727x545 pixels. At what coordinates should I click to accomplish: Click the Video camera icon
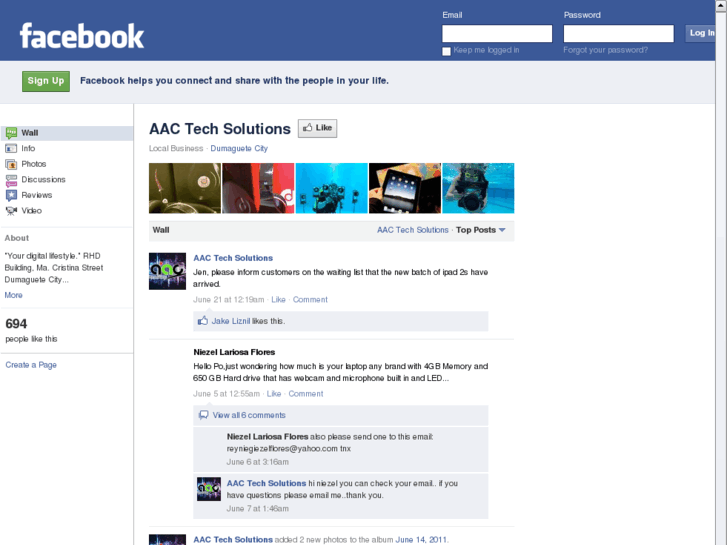(11, 211)
